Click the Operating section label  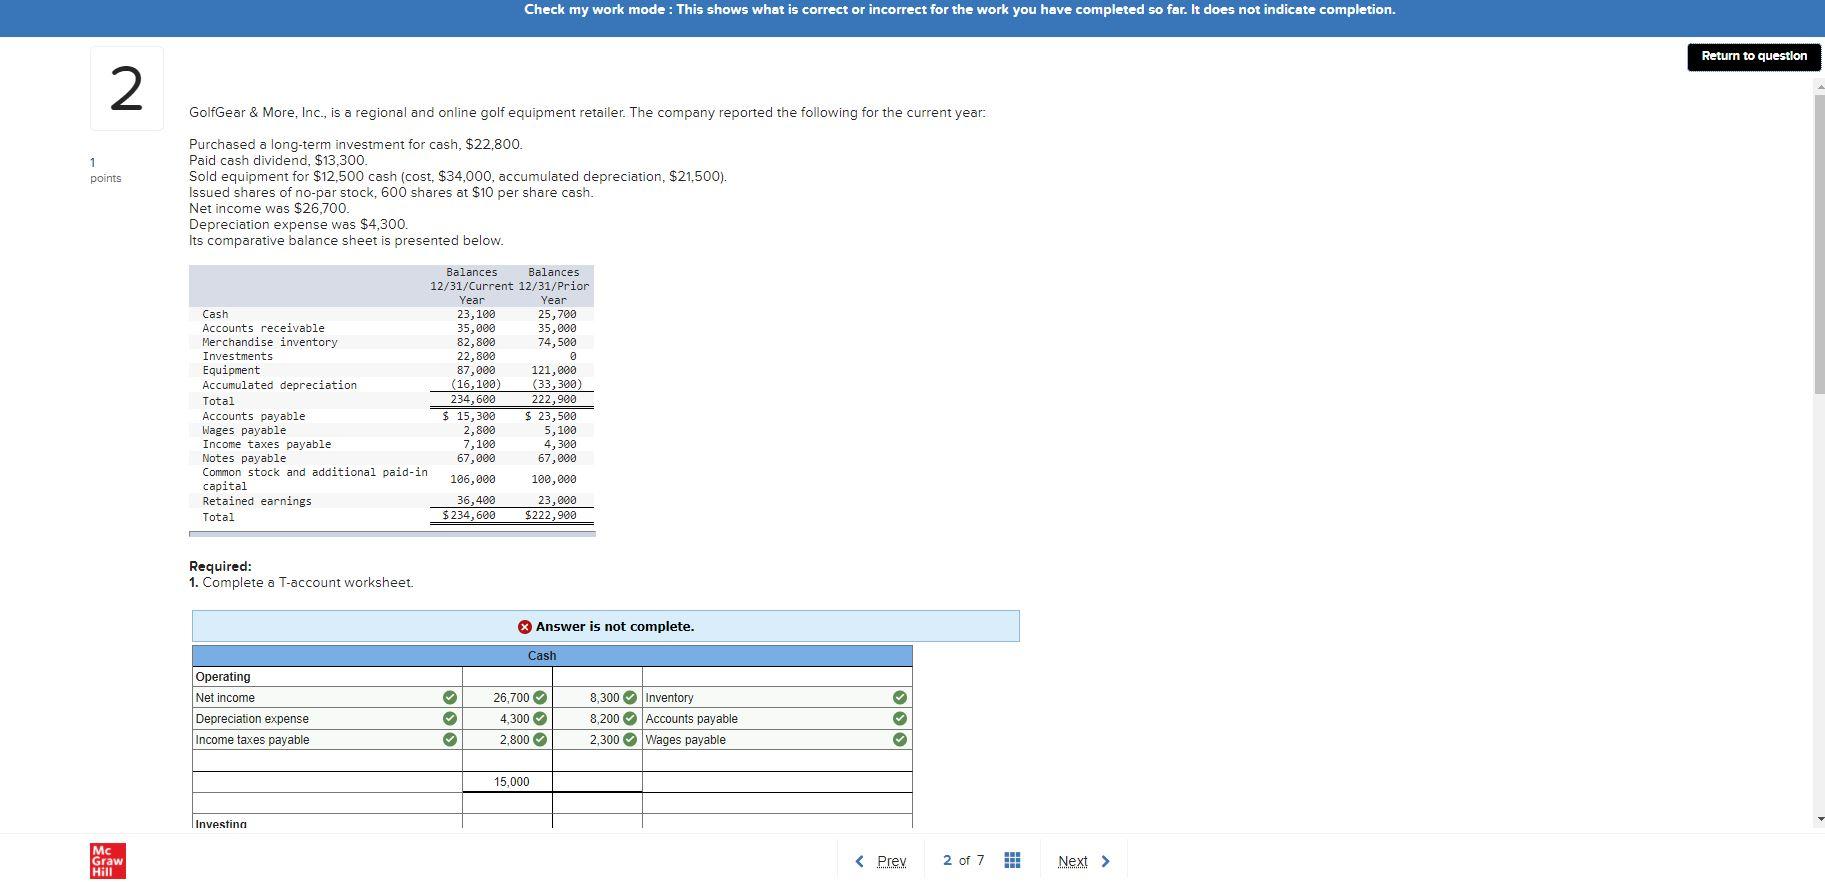[x=223, y=677]
